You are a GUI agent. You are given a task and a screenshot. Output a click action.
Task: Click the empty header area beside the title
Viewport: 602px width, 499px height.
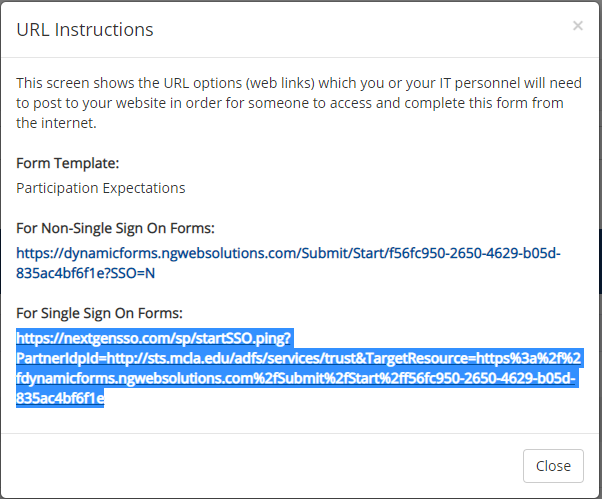[x=361, y=30]
